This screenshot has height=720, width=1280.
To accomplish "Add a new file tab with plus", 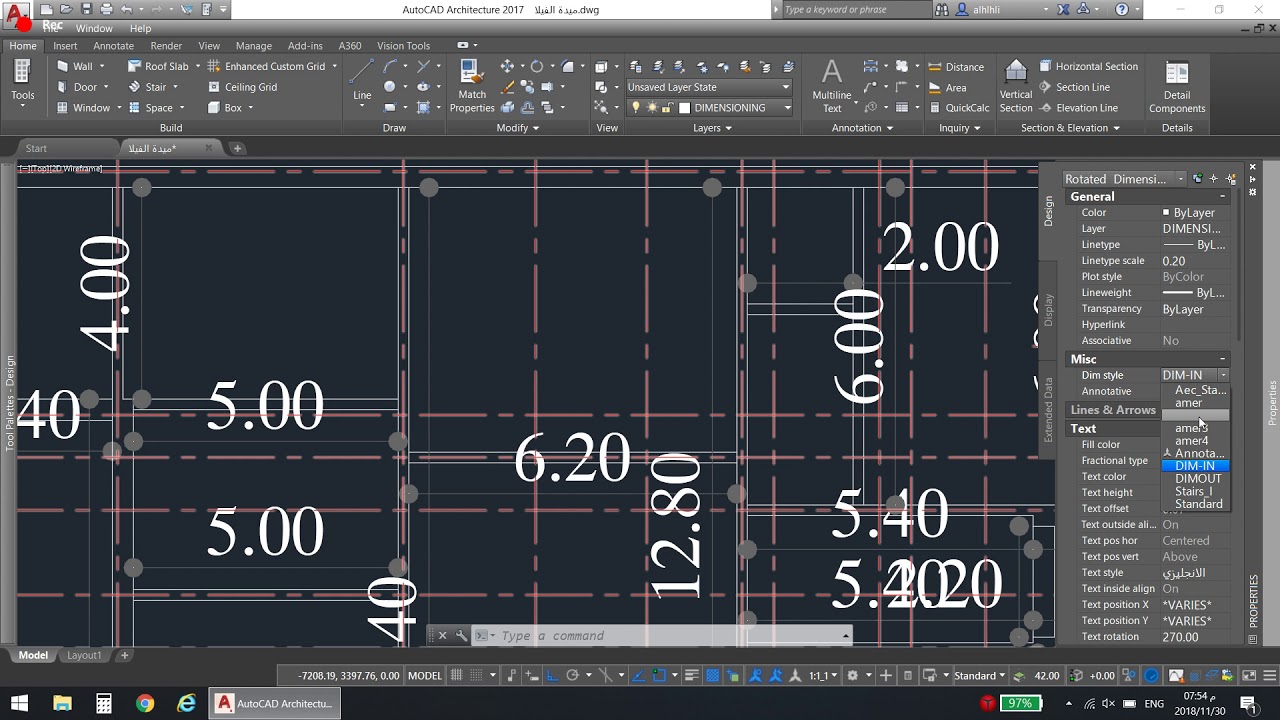I will click(x=237, y=148).
